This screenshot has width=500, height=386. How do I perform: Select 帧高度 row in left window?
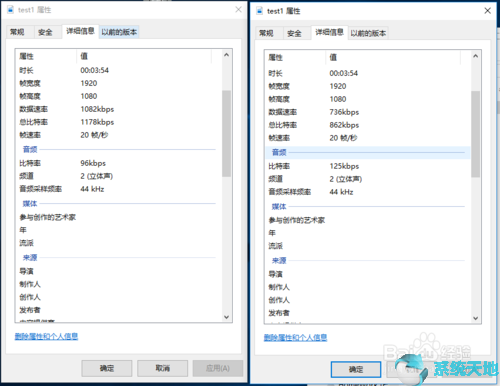(x=118, y=96)
